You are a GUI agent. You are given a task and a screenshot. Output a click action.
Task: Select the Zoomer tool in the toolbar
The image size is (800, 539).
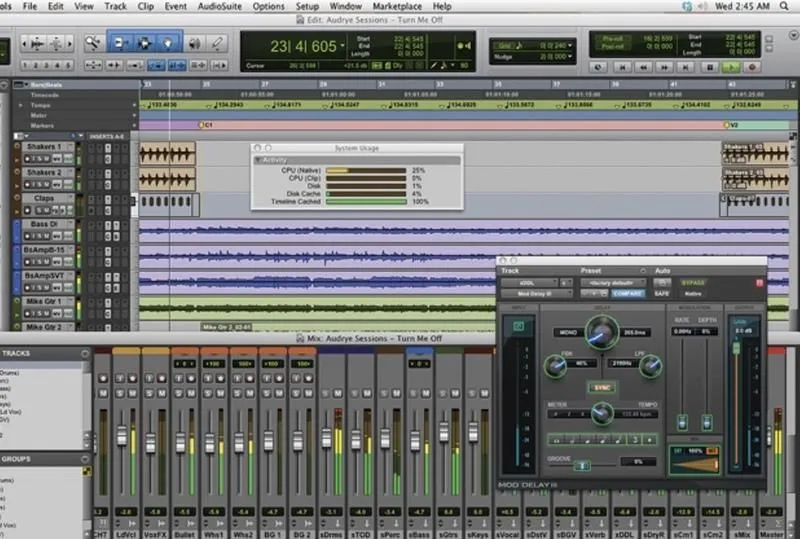95,43
